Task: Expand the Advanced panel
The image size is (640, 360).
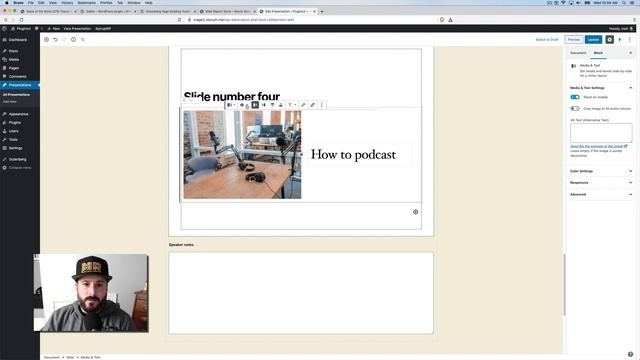Action: (x=601, y=194)
